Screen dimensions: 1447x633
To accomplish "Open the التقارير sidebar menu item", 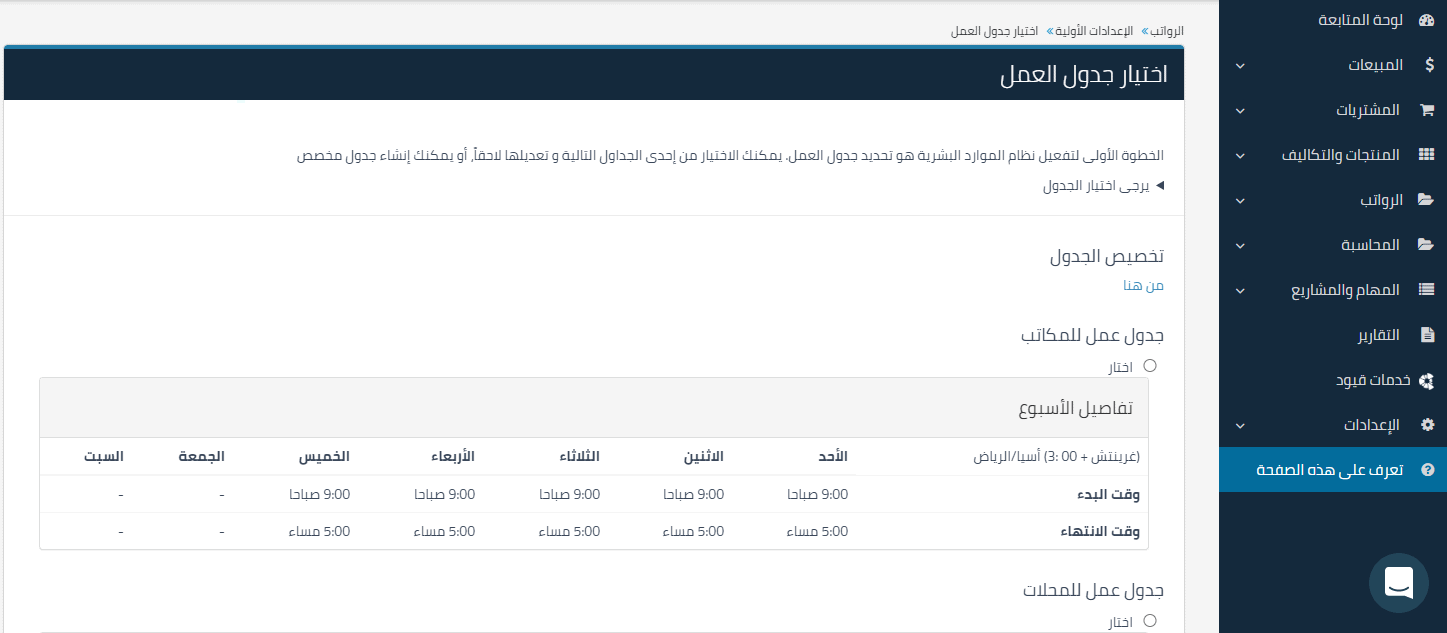I will click(x=1378, y=334).
